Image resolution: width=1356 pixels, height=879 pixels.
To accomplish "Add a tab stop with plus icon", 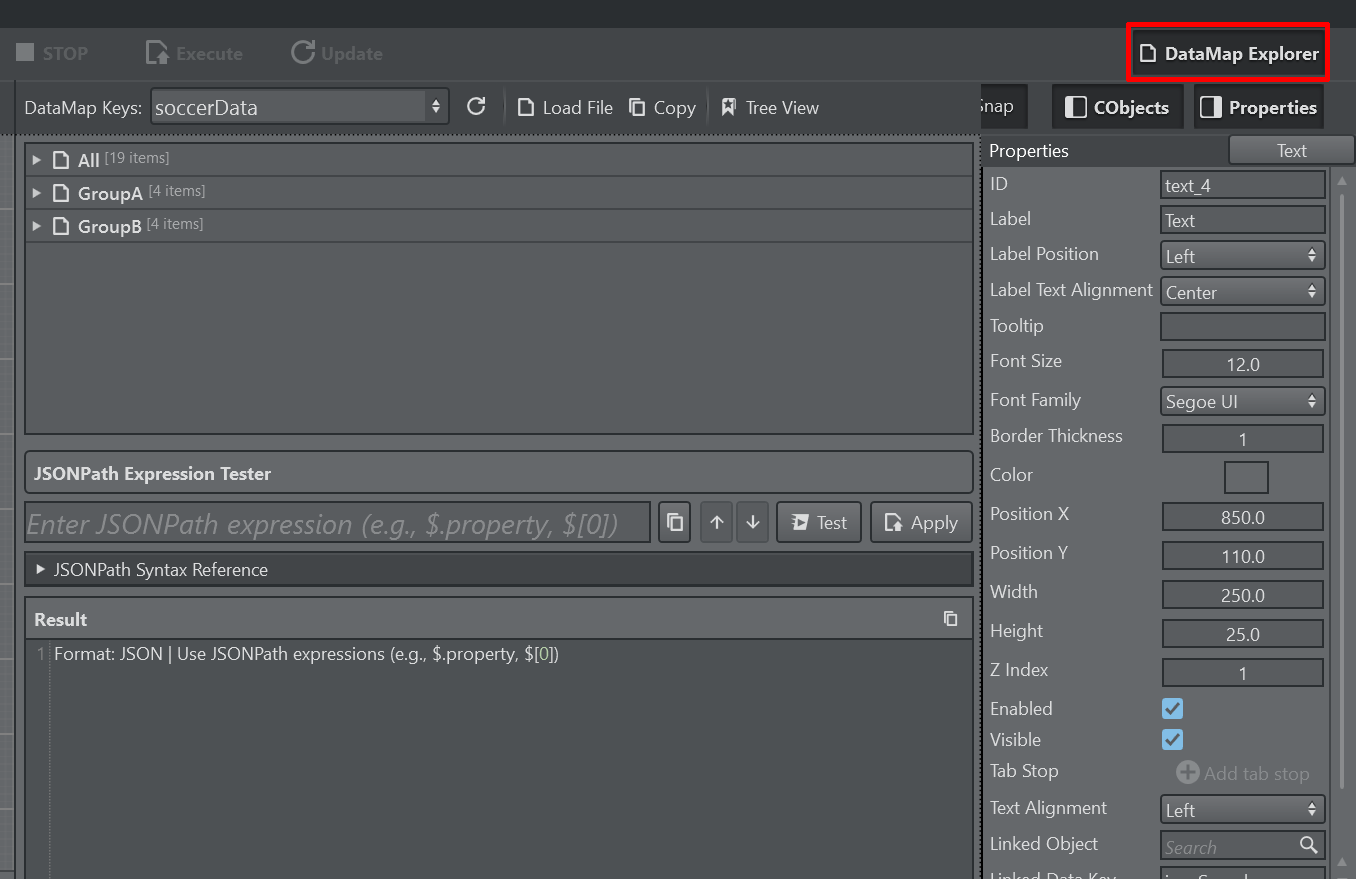I will [x=1187, y=773].
